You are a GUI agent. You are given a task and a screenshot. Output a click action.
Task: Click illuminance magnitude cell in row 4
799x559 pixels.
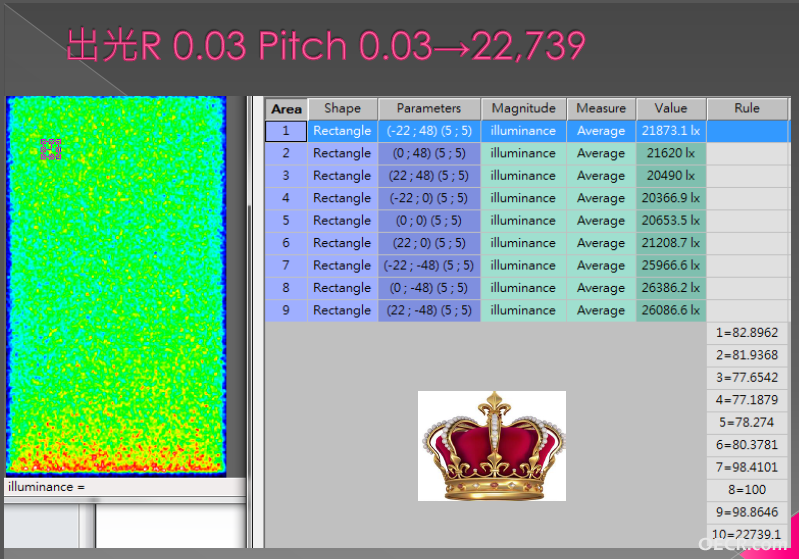click(x=523, y=198)
